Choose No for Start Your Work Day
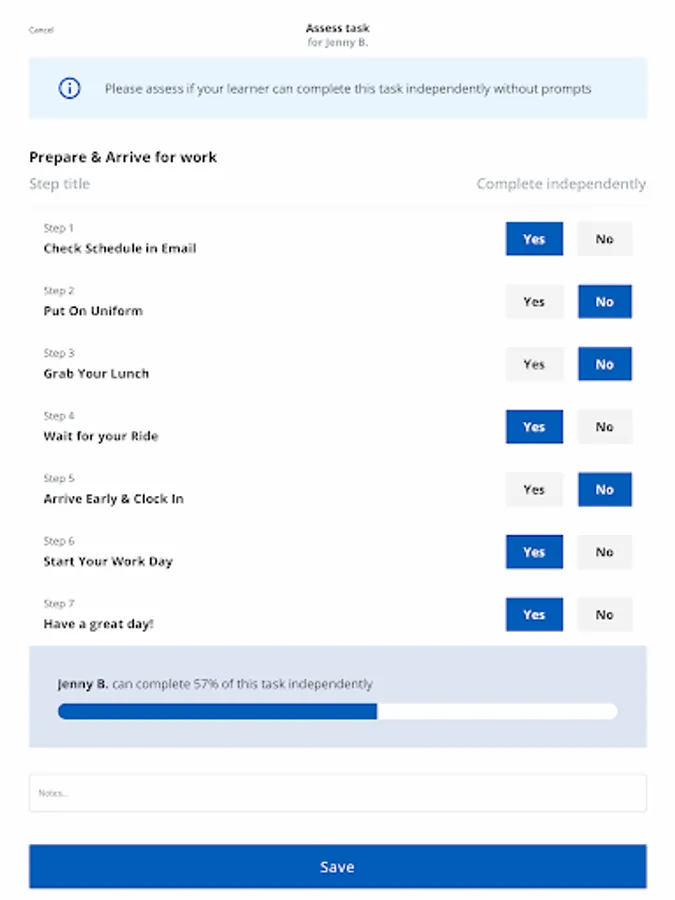The image size is (675, 900). tap(605, 552)
